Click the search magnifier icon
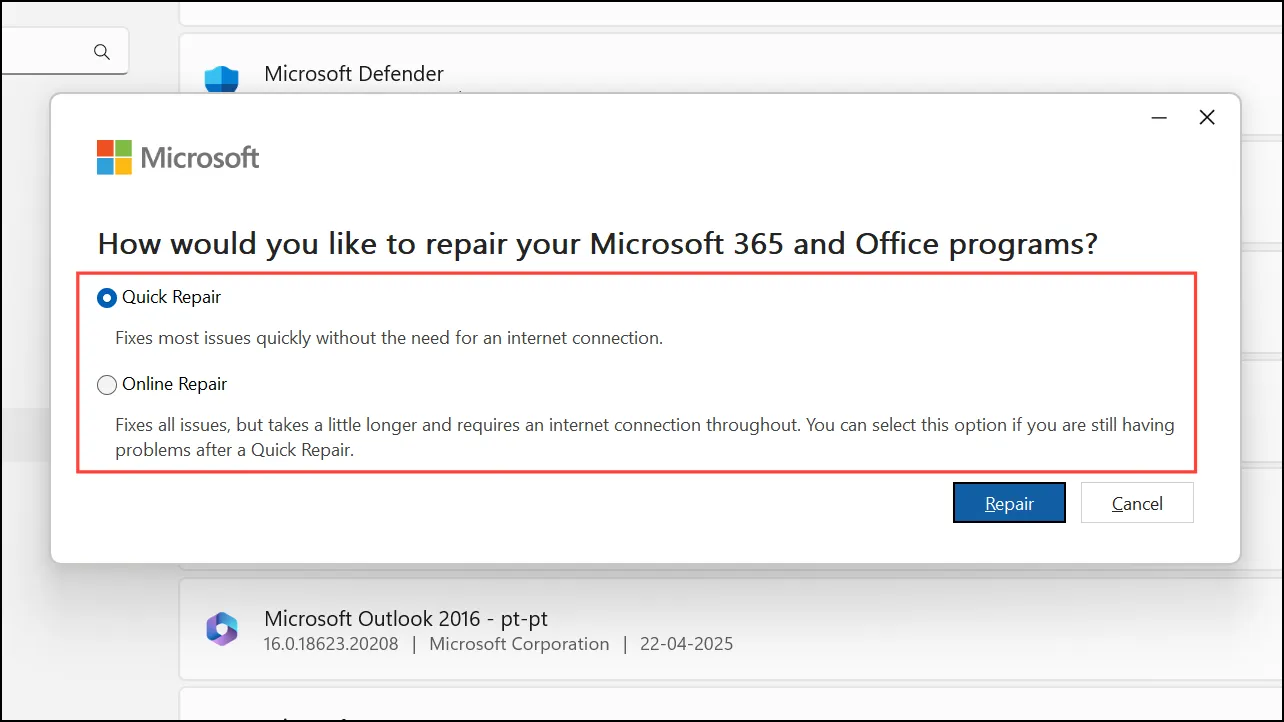The width and height of the screenshot is (1284, 722). click(101, 52)
